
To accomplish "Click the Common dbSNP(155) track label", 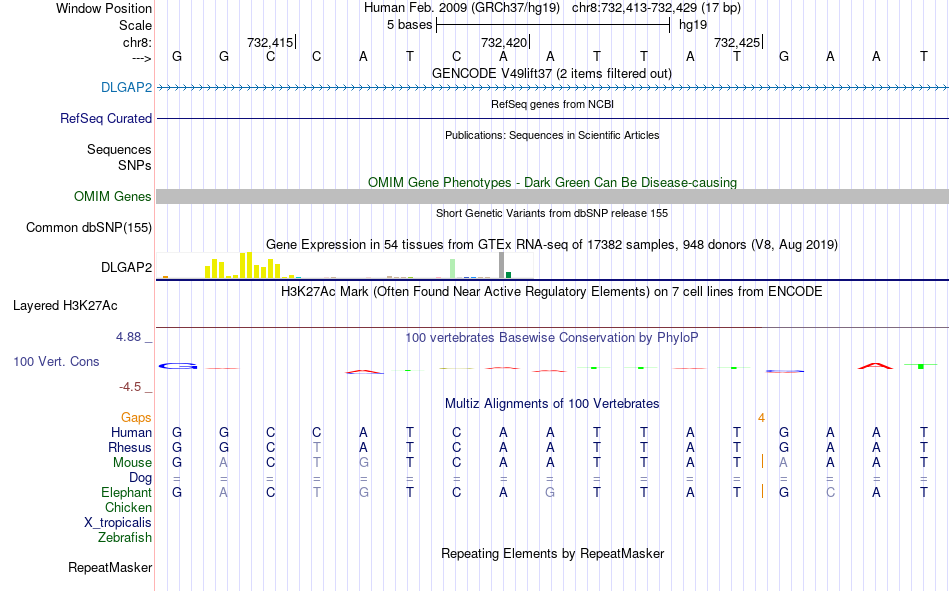I will 88,227.
